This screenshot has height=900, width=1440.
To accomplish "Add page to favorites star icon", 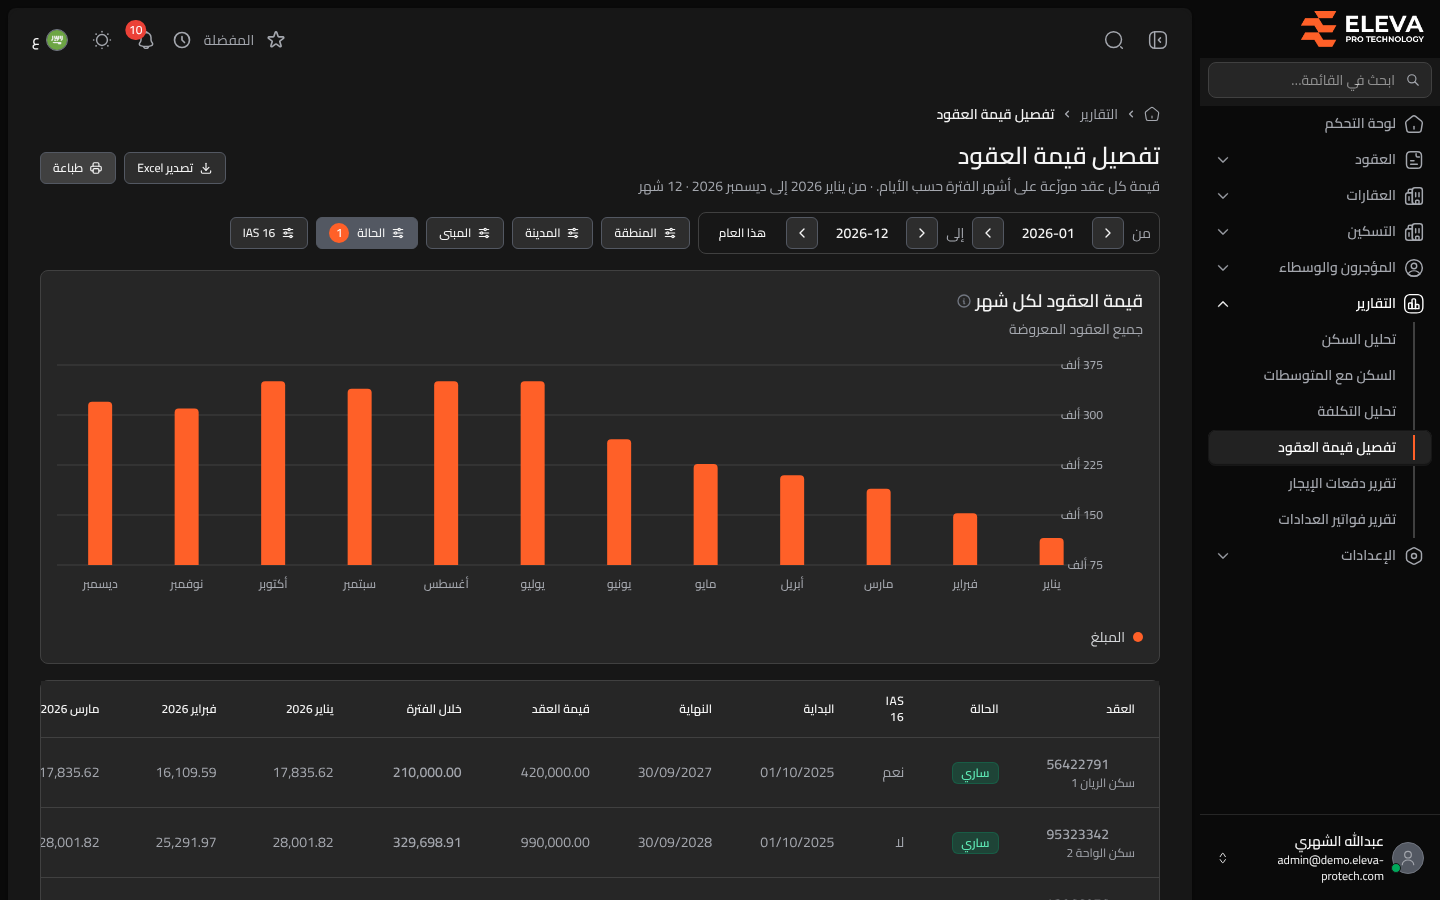I will pyautogui.click(x=276, y=40).
